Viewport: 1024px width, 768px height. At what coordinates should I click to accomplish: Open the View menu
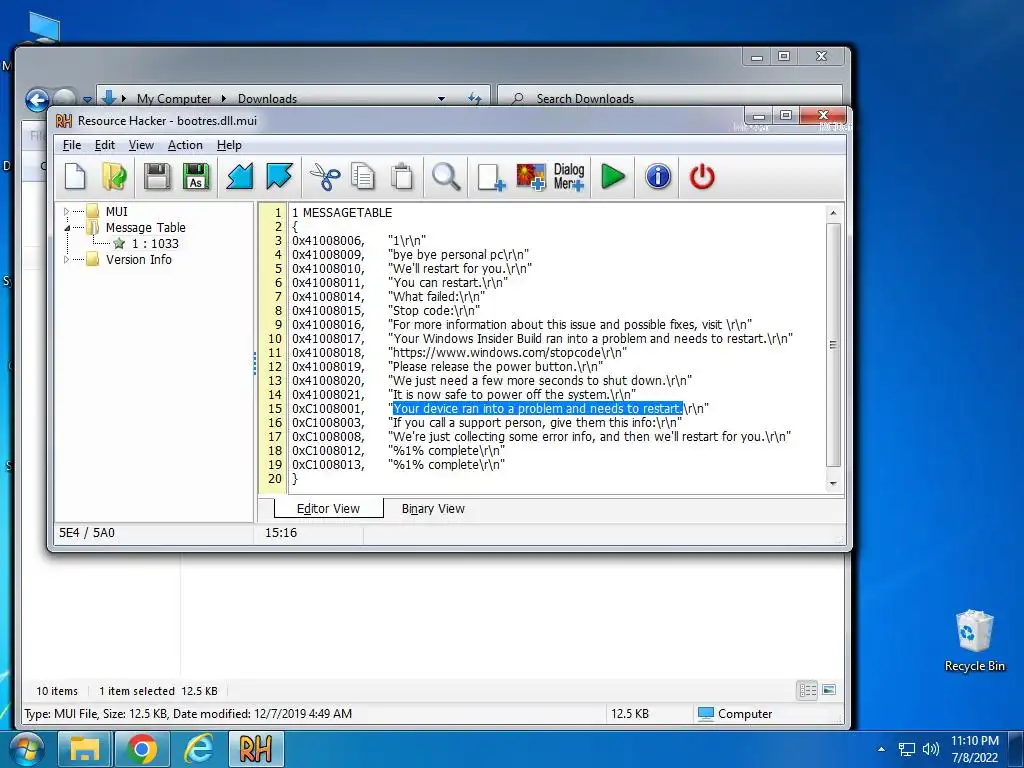pos(141,145)
